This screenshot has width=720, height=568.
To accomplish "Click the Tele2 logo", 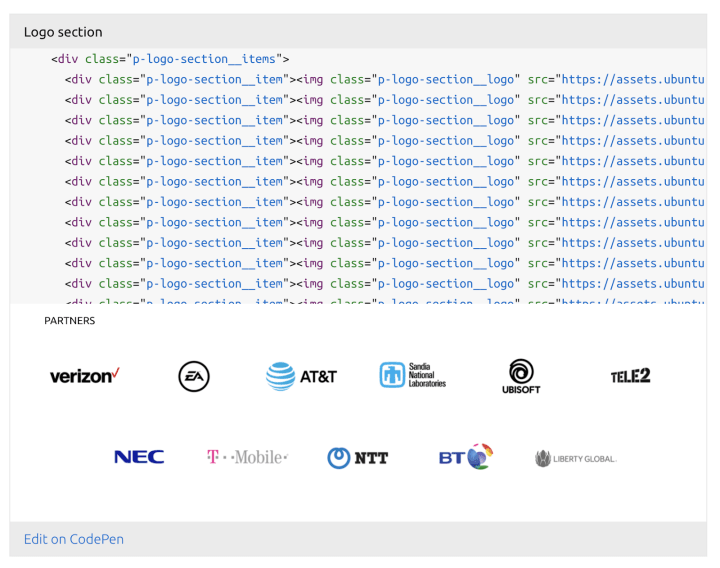I will pos(630,376).
